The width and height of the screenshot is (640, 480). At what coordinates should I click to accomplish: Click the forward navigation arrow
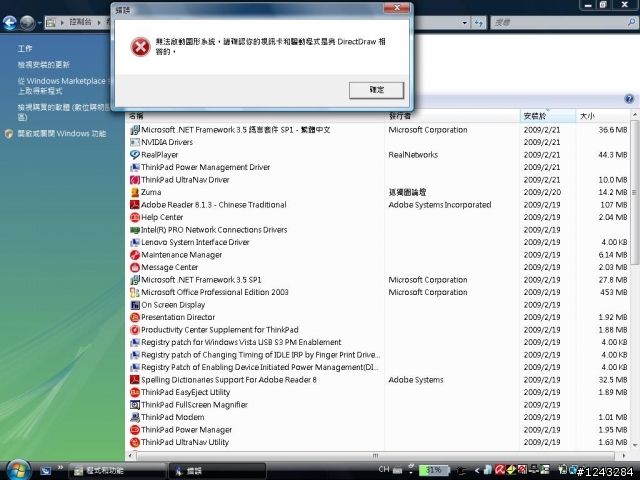tap(27, 23)
